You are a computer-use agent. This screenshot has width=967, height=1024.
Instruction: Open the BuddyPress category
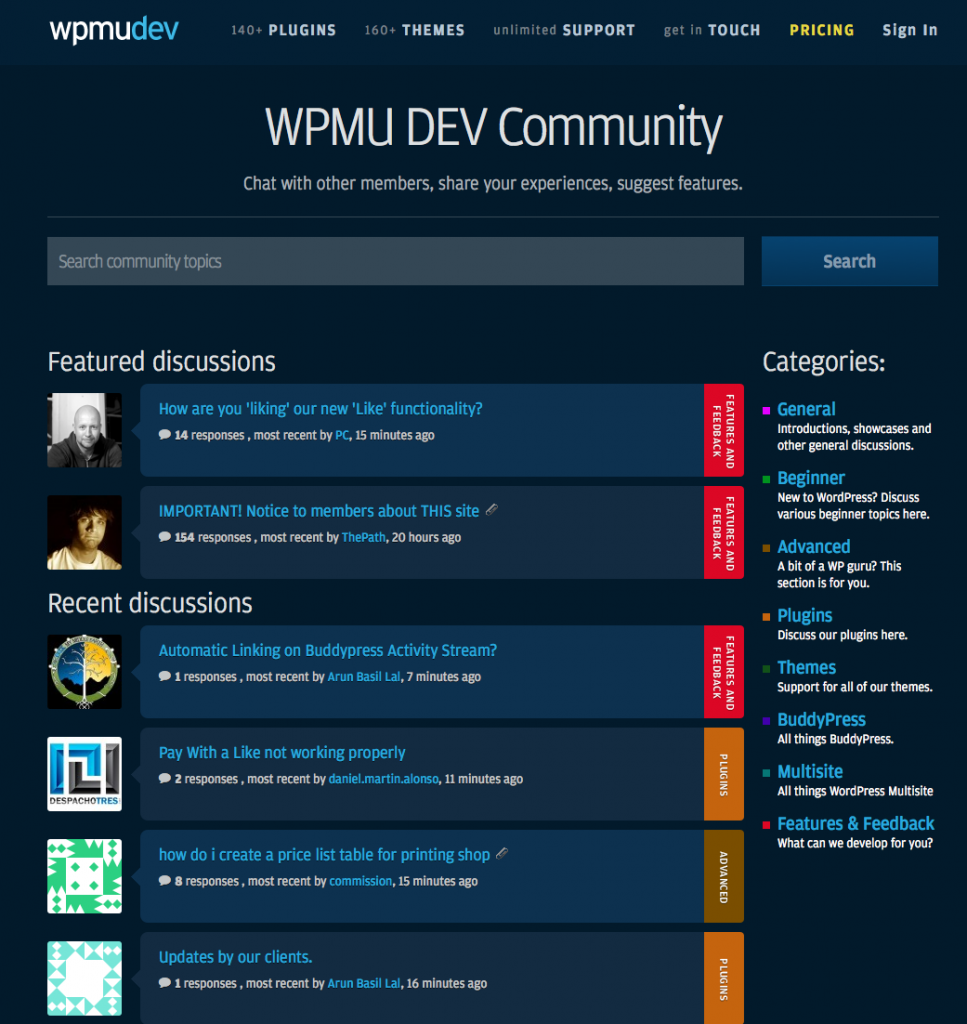pyautogui.click(x=821, y=720)
